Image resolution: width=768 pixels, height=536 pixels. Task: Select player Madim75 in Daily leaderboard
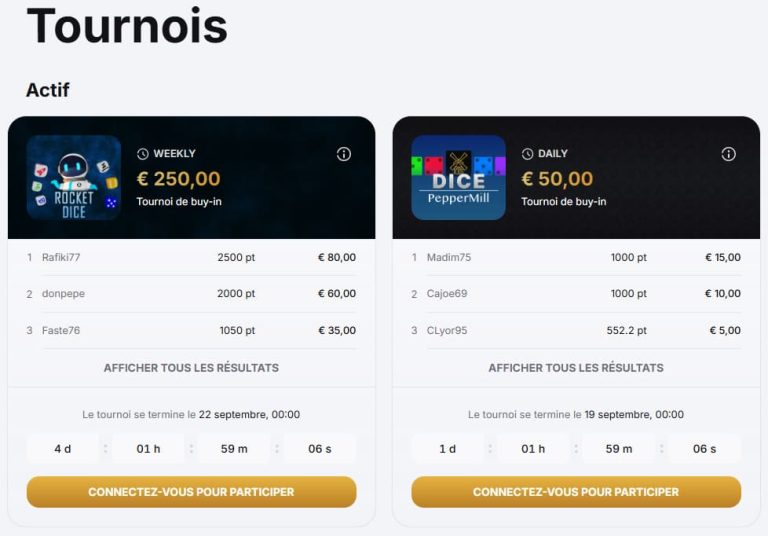(448, 257)
